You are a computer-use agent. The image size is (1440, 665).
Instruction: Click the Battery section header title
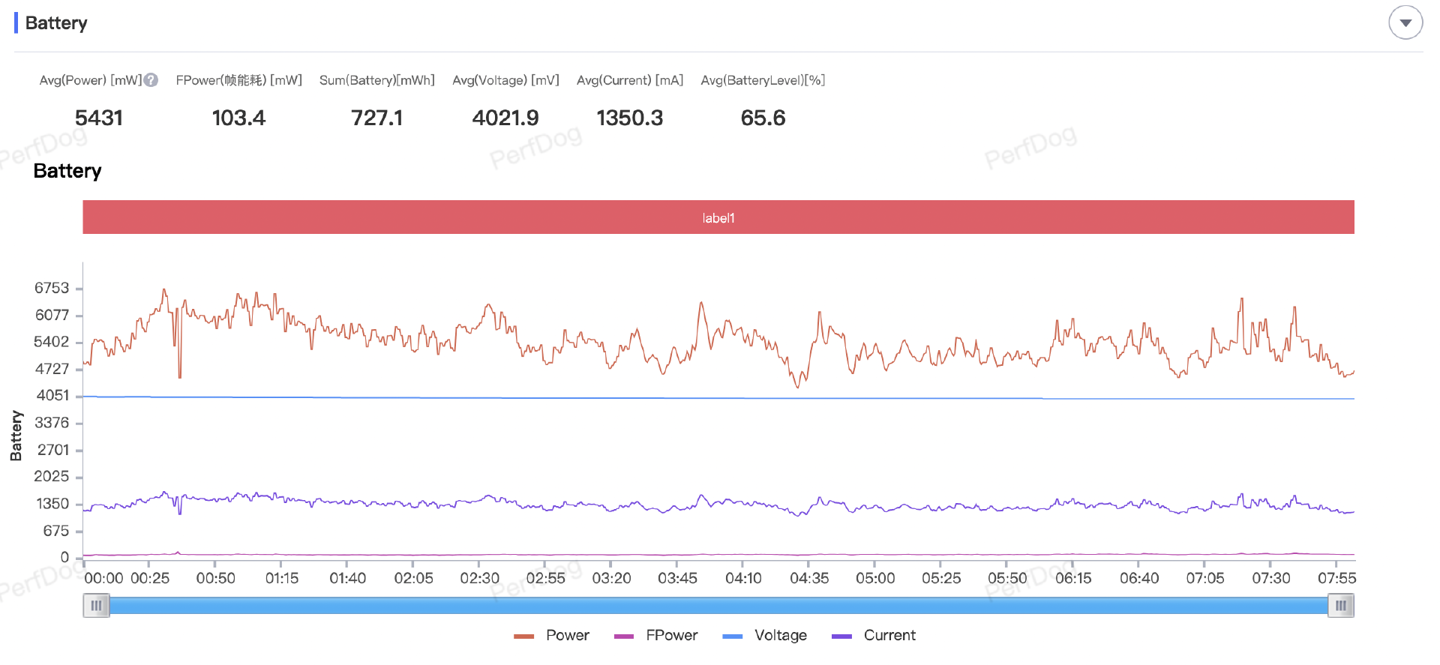[56, 23]
